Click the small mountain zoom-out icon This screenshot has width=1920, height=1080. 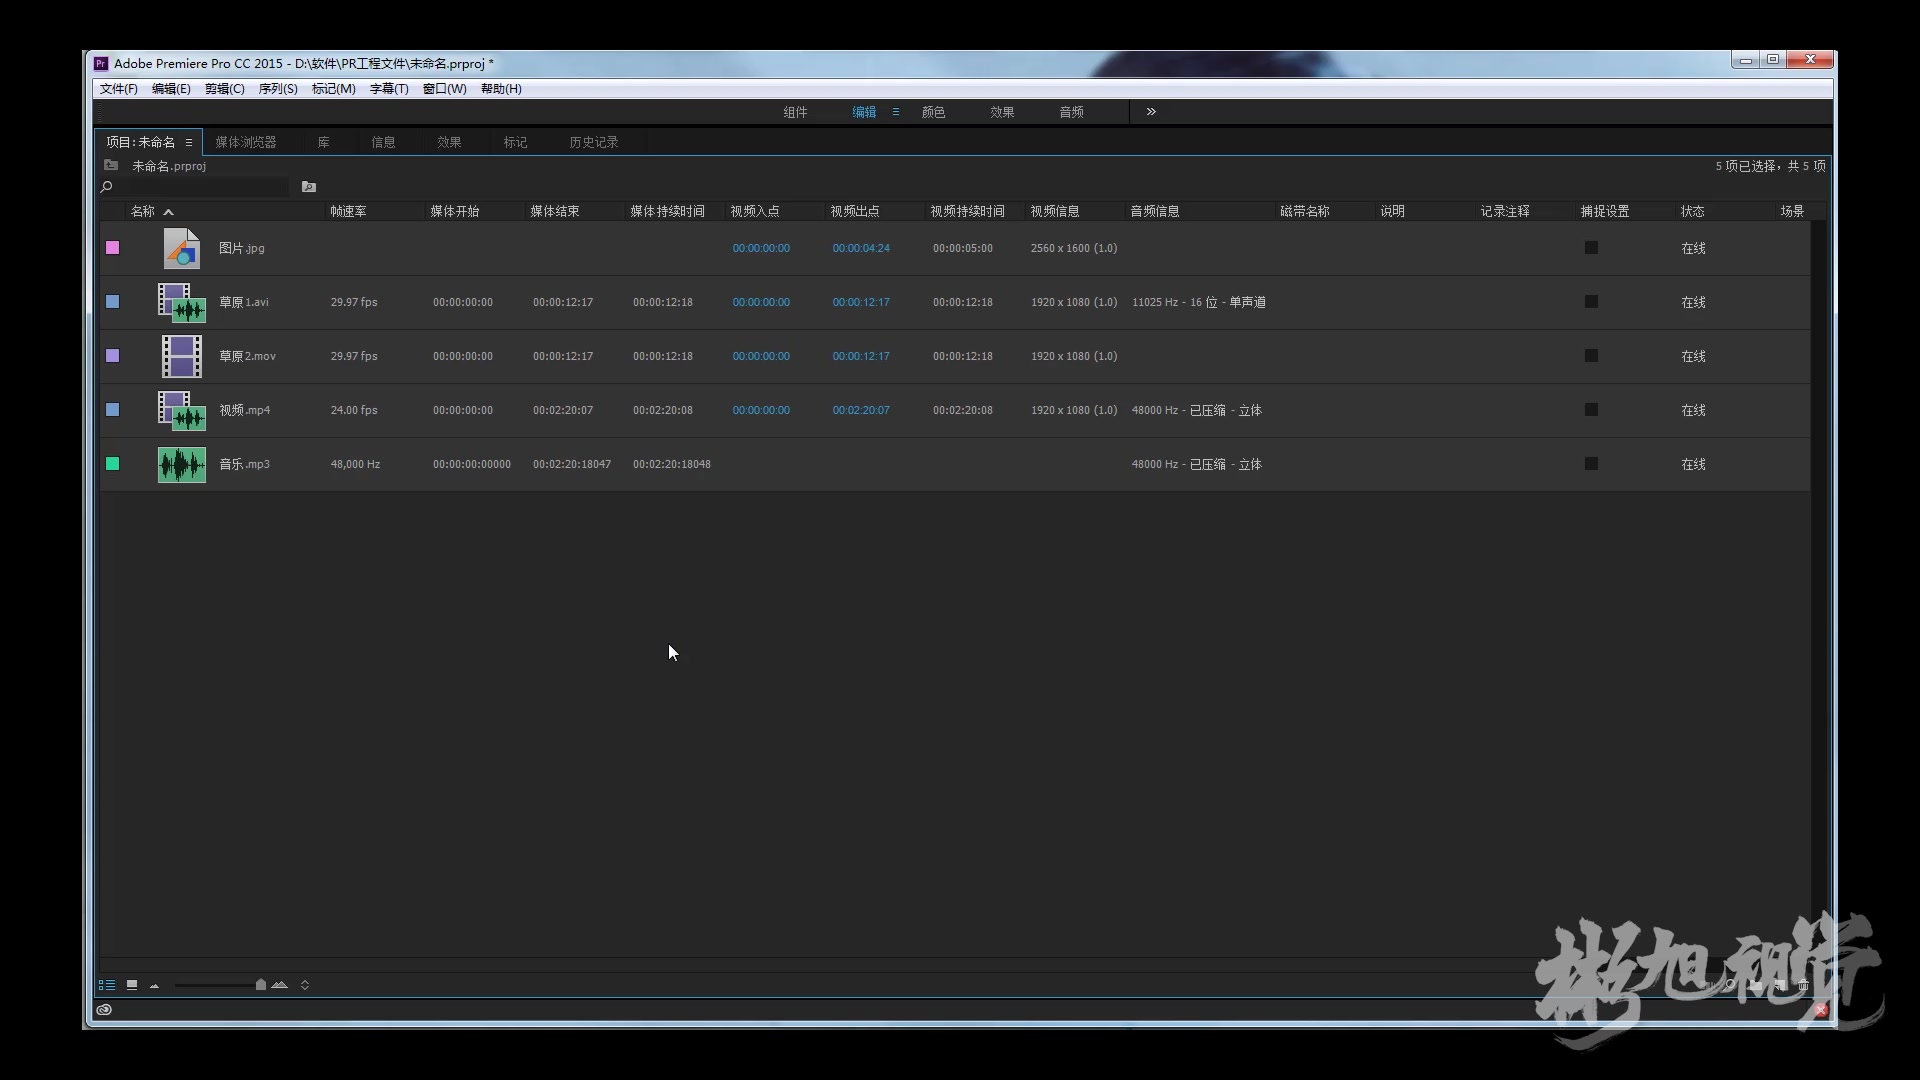[x=155, y=986]
